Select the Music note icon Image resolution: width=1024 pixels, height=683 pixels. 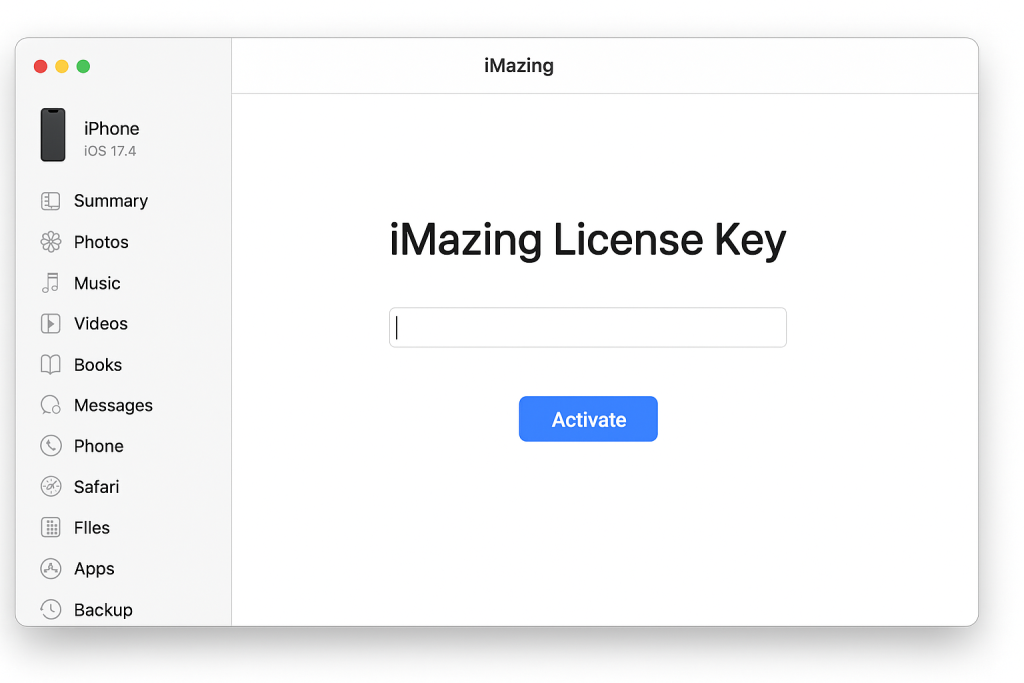[50, 283]
